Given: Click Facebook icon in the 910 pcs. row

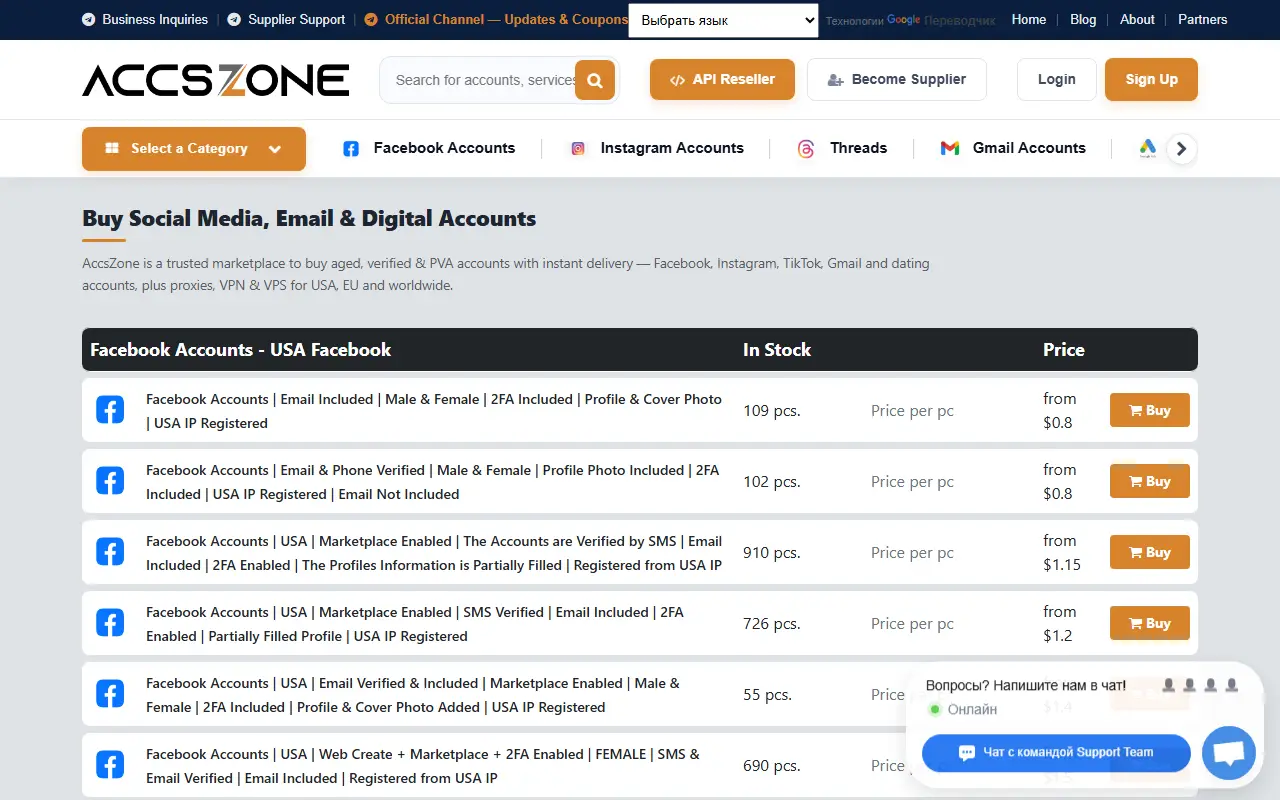Looking at the screenshot, I should tap(110, 552).
